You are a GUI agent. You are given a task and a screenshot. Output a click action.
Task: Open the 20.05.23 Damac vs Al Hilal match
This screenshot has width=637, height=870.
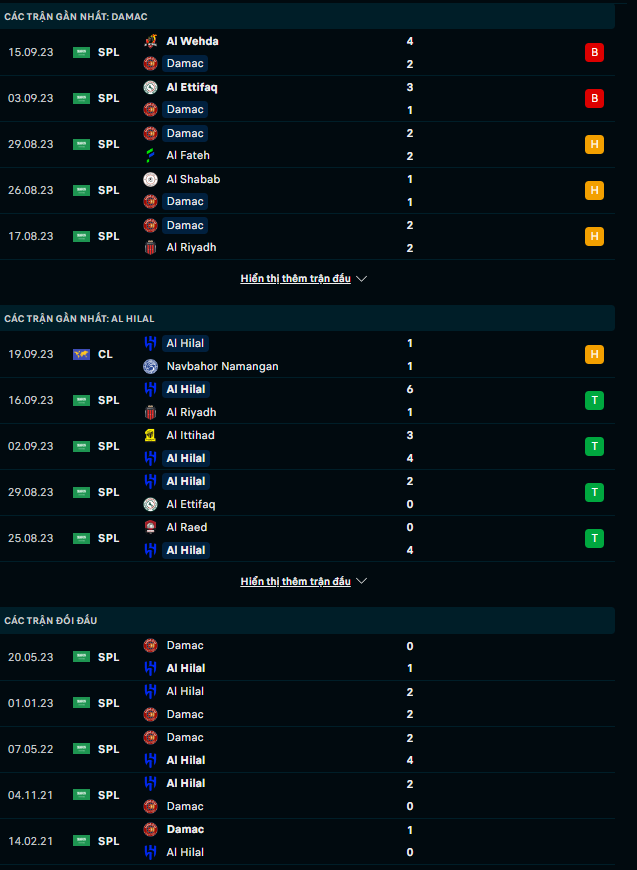[x=300, y=657]
